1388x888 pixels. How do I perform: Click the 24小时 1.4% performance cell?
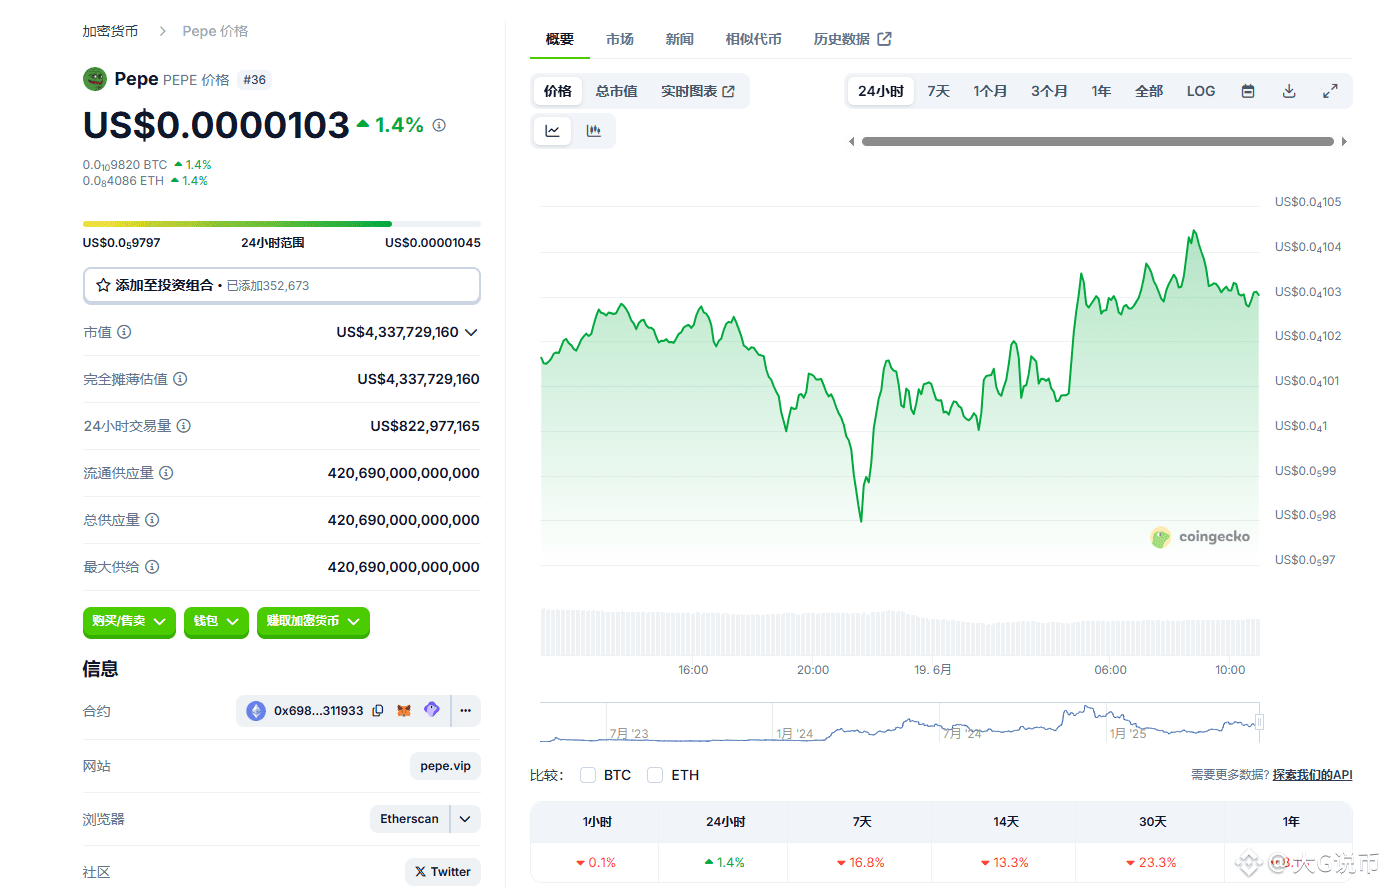click(x=724, y=862)
